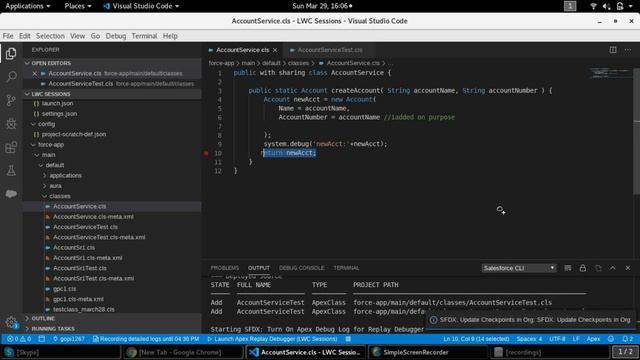Collapse the config folder
Screen dimensions: 640x360
point(46,124)
